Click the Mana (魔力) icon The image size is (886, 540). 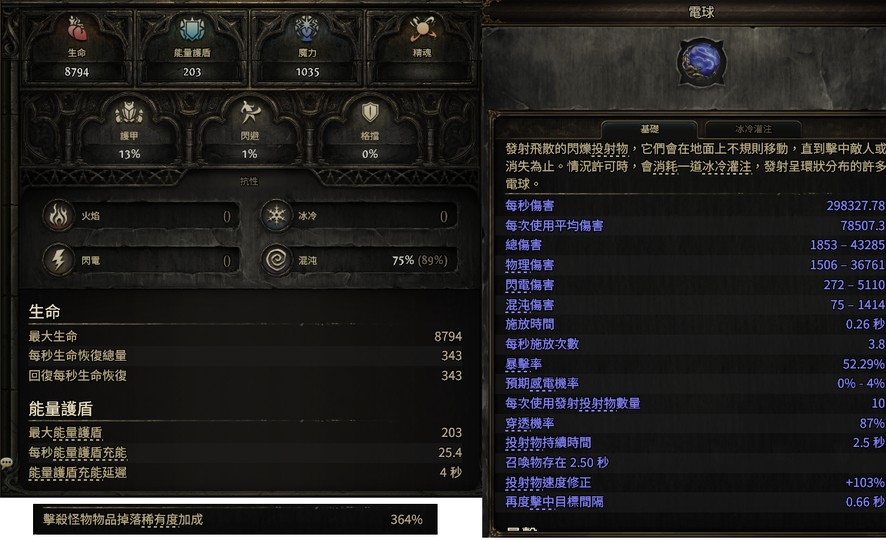click(x=307, y=29)
